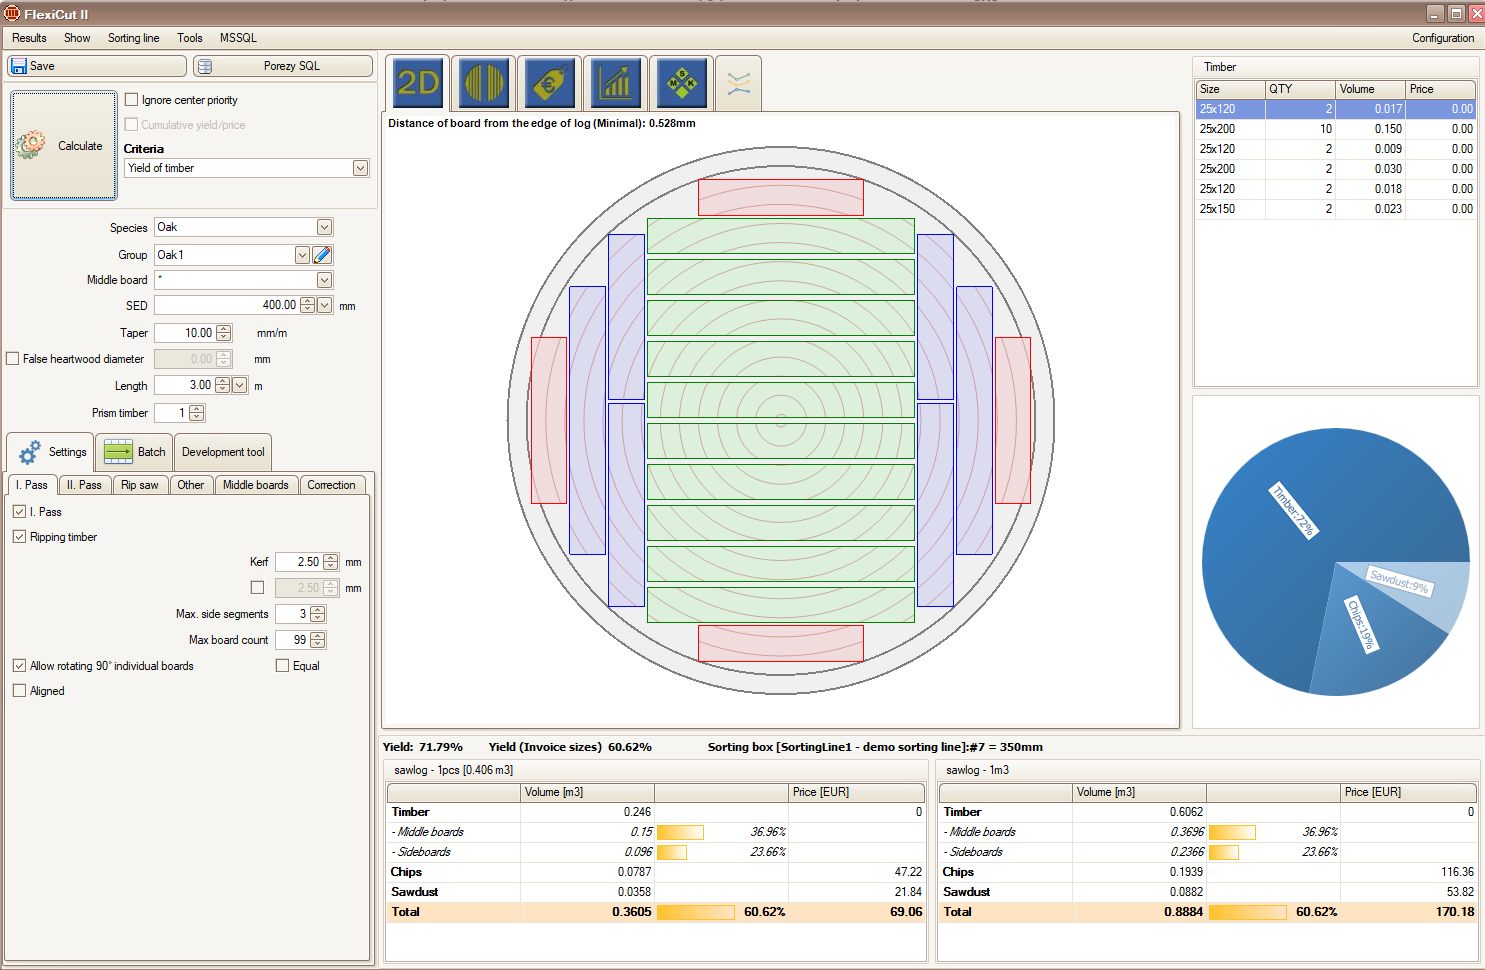
Task: Enable Ignore center priority checkbox
Action: tap(132, 100)
